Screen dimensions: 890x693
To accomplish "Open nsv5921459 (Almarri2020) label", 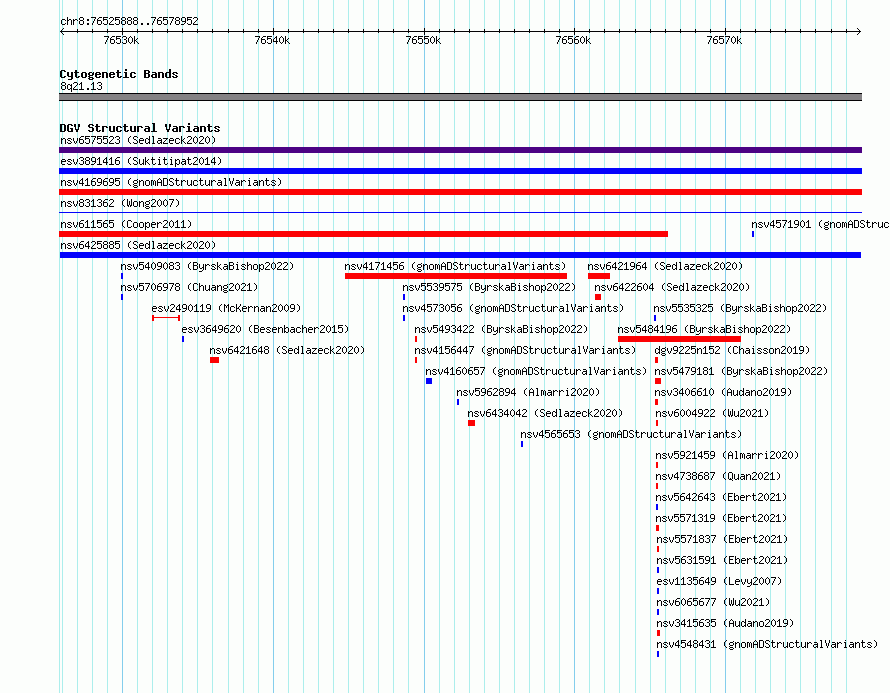I will [x=727, y=455].
